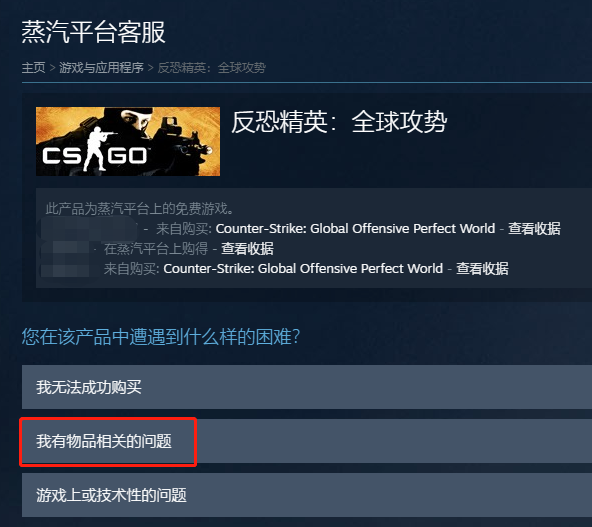Screen dimensions: 592x527
Task: Click the first Counter-Strike Perfect World package name
Action: coord(355,229)
